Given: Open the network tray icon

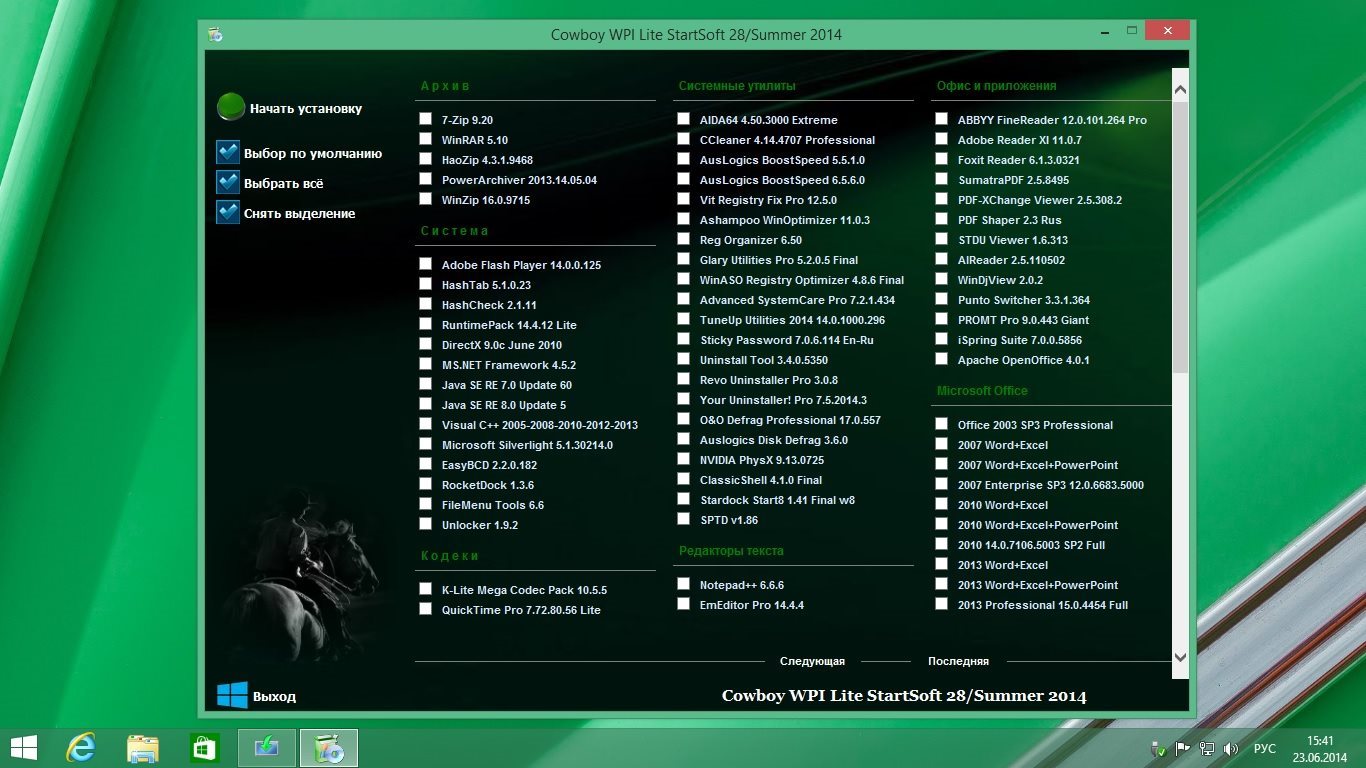Looking at the screenshot, I should point(1207,748).
